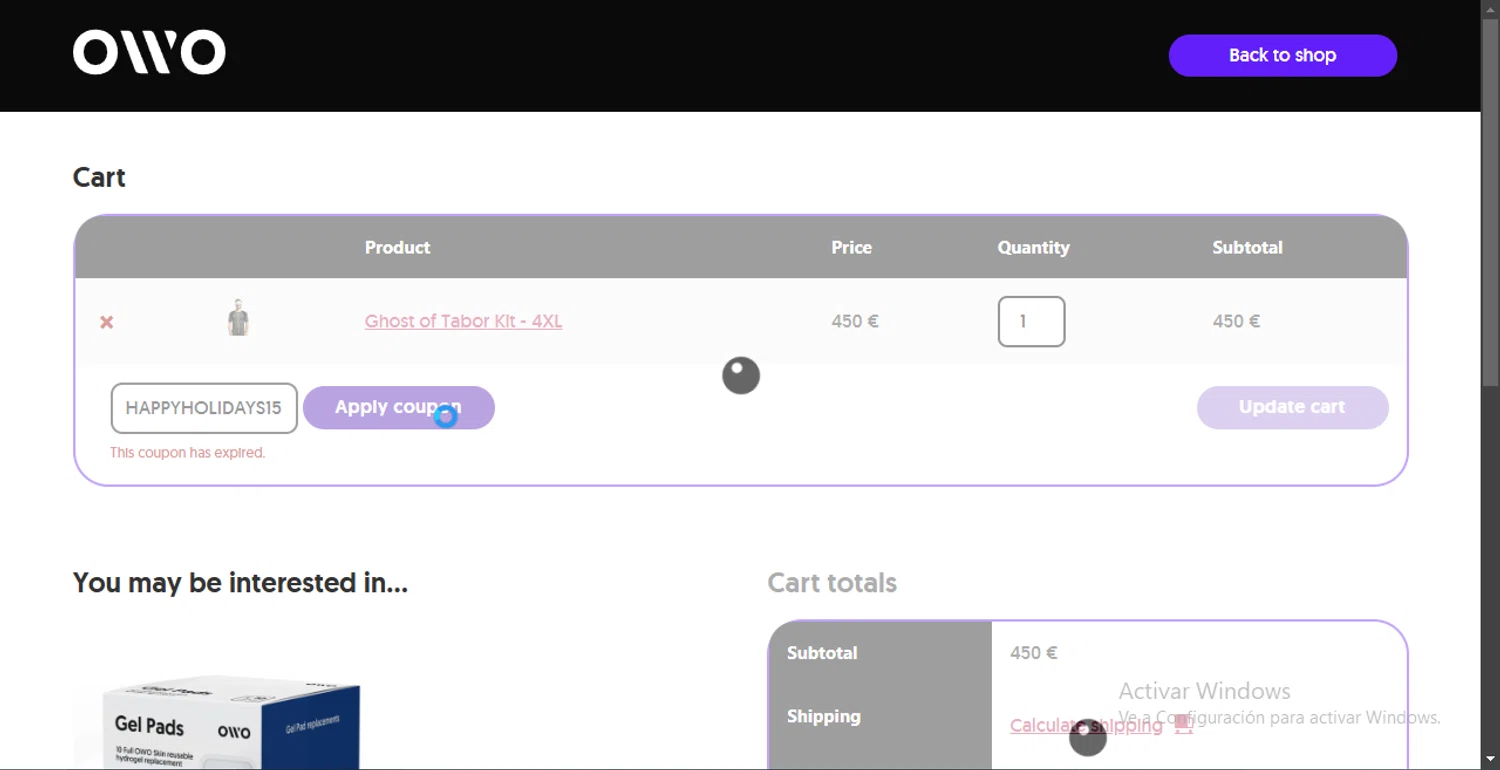The height and width of the screenshot is (770, 1500).
Task: Go back to shop
Action: tap(1283, 55)
